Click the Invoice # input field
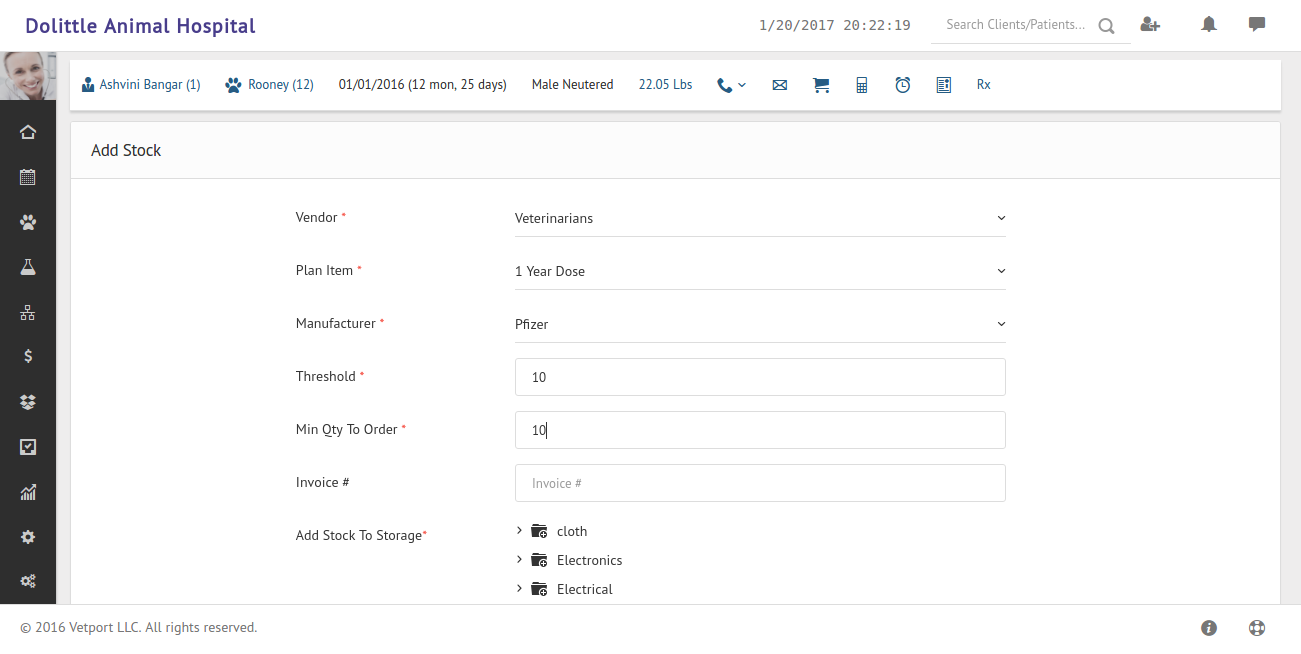 pos(759,483)
